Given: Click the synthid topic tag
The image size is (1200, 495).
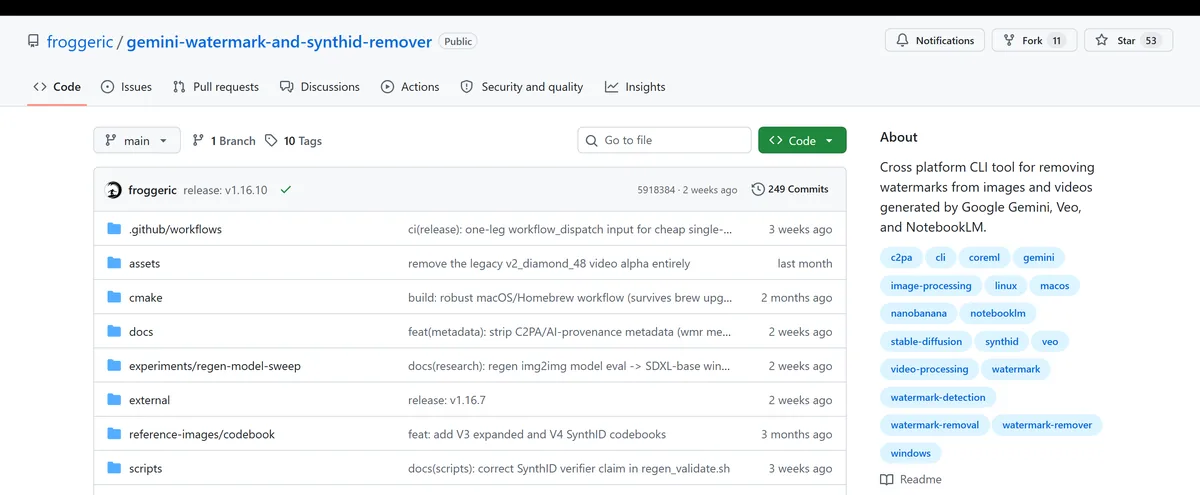Looking at the screenshot, I should [x=1002, y=341].
